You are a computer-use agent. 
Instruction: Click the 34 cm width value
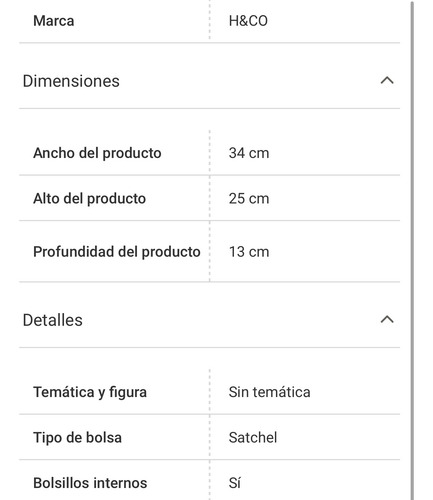tap(249, 153)
